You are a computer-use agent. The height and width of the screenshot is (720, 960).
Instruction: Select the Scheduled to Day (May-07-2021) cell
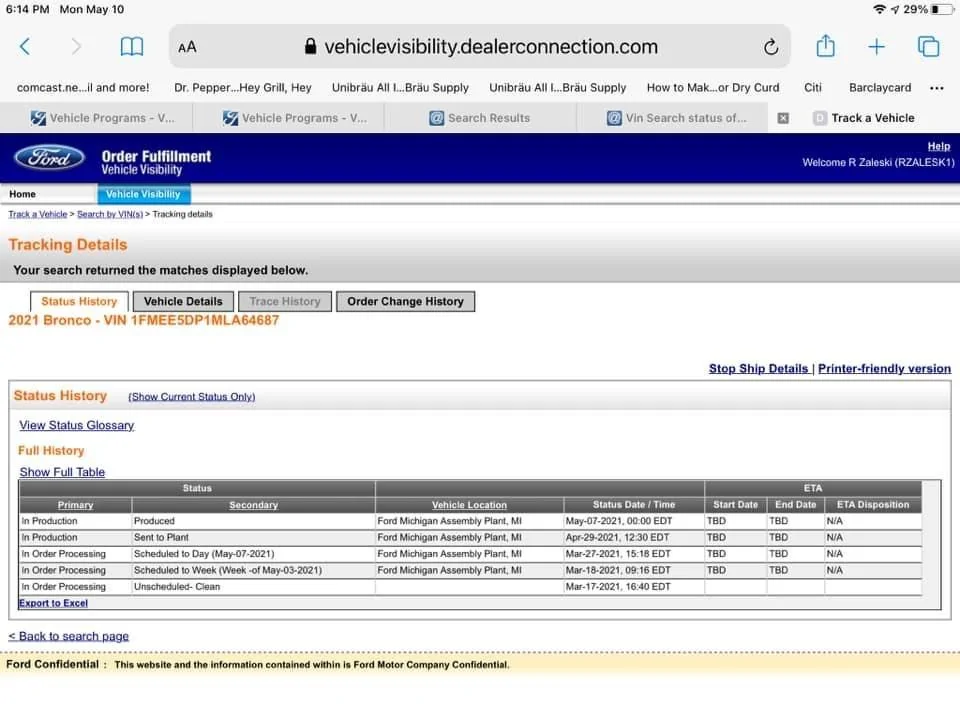[253, 554]
